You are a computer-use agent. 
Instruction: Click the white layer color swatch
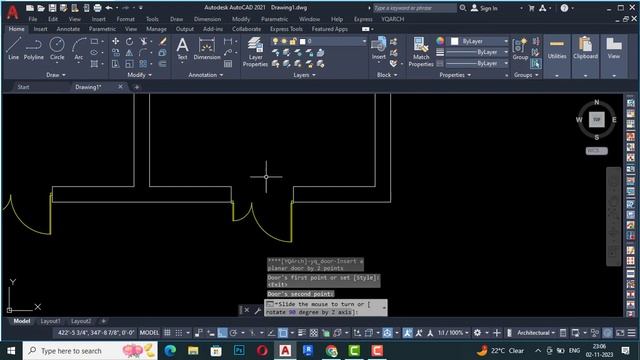pyautogui.click(x=302, y=41)
